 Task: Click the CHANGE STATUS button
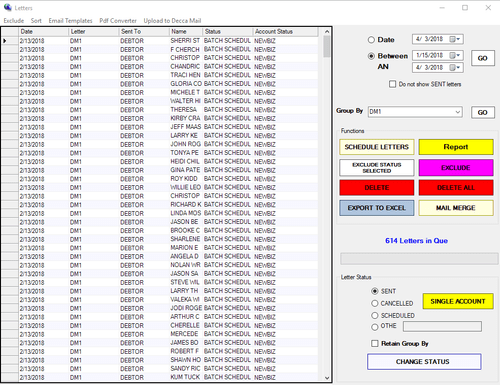(424, 362)
